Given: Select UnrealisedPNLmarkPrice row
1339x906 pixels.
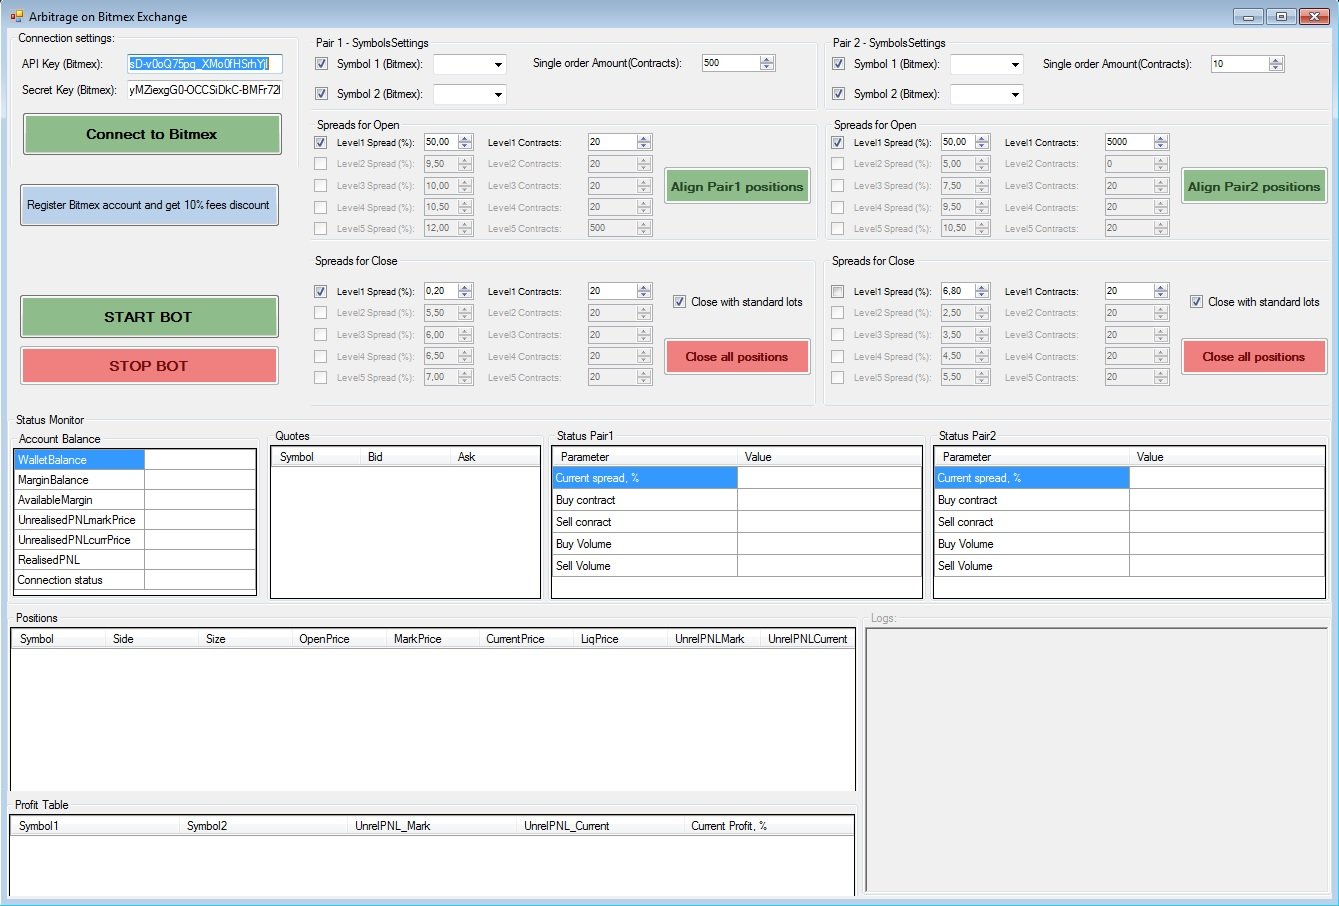Looking at the screenshot, I should (135, 520).
